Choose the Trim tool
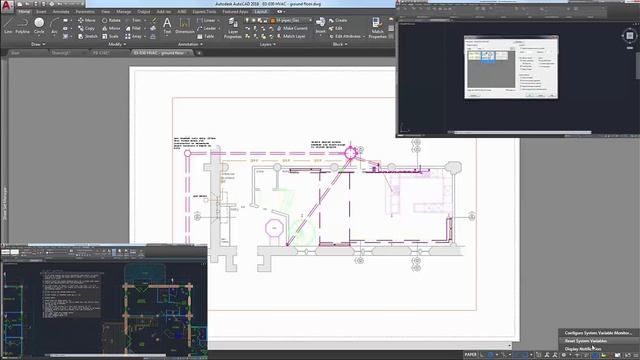Image resolution: width=640 pixels, height=360 pixels. [x=133, y=20]
